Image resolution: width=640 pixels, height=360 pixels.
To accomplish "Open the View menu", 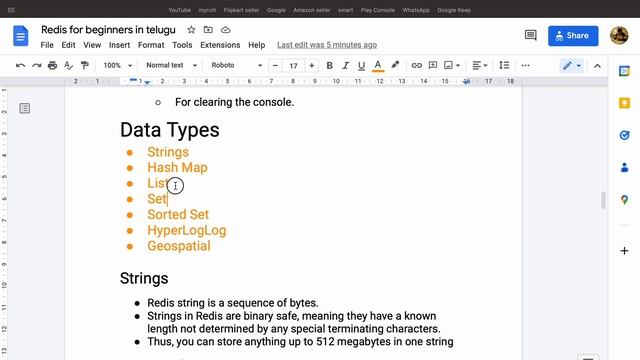I will coord(92,45).
